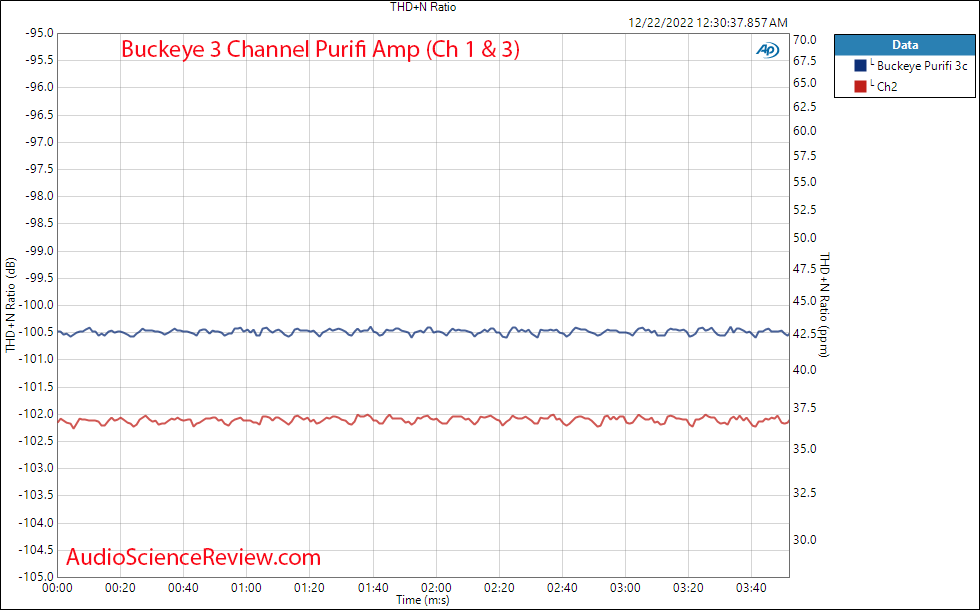Click the 01:00 time axis label
Screen dimensions: 980x610
click(246, 588)
